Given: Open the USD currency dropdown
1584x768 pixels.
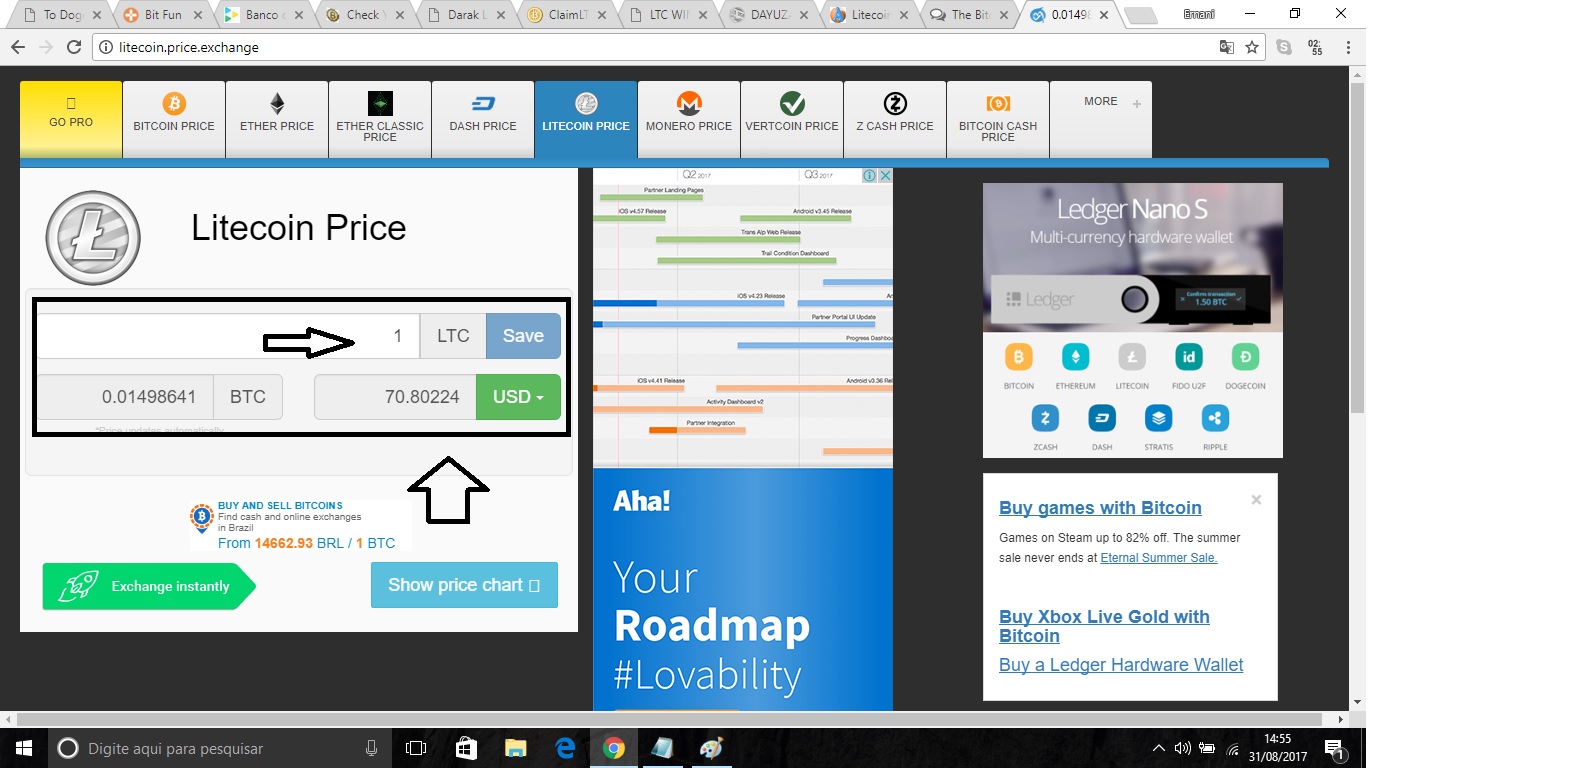Looking at the screenshot, I should coord(518,397).
